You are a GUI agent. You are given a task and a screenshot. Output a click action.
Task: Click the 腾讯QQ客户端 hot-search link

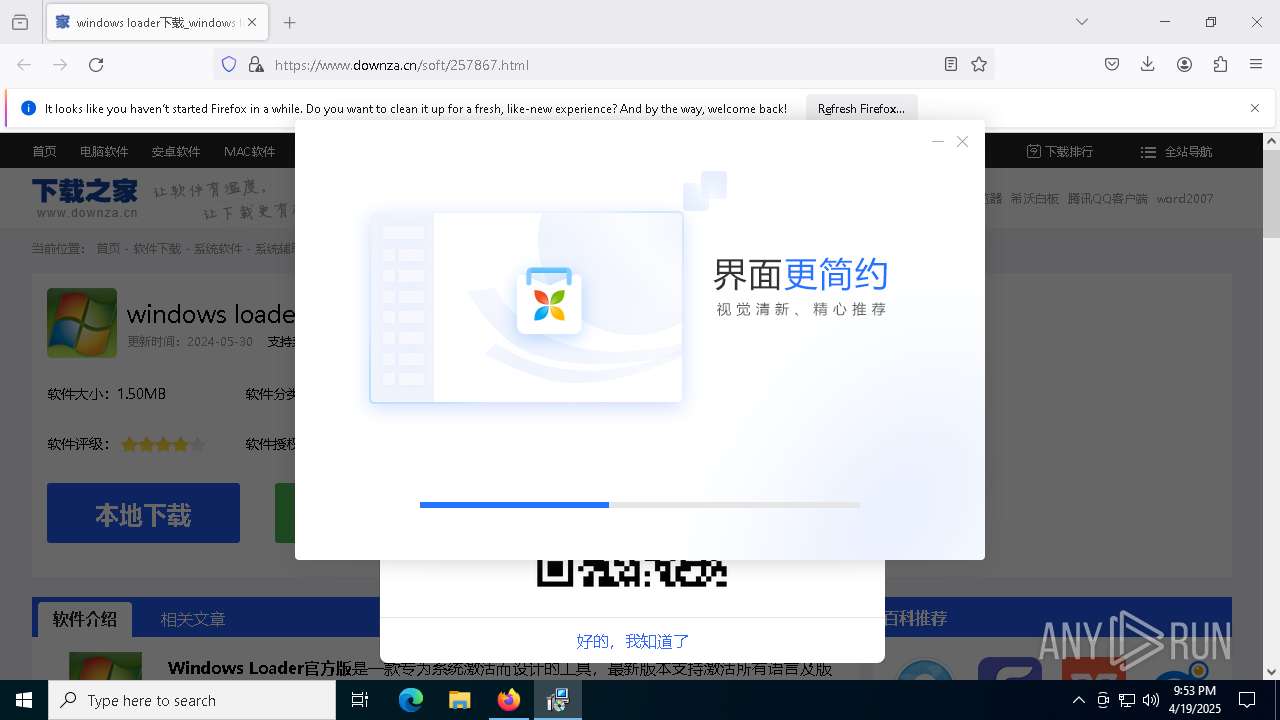pos(1108,199)
